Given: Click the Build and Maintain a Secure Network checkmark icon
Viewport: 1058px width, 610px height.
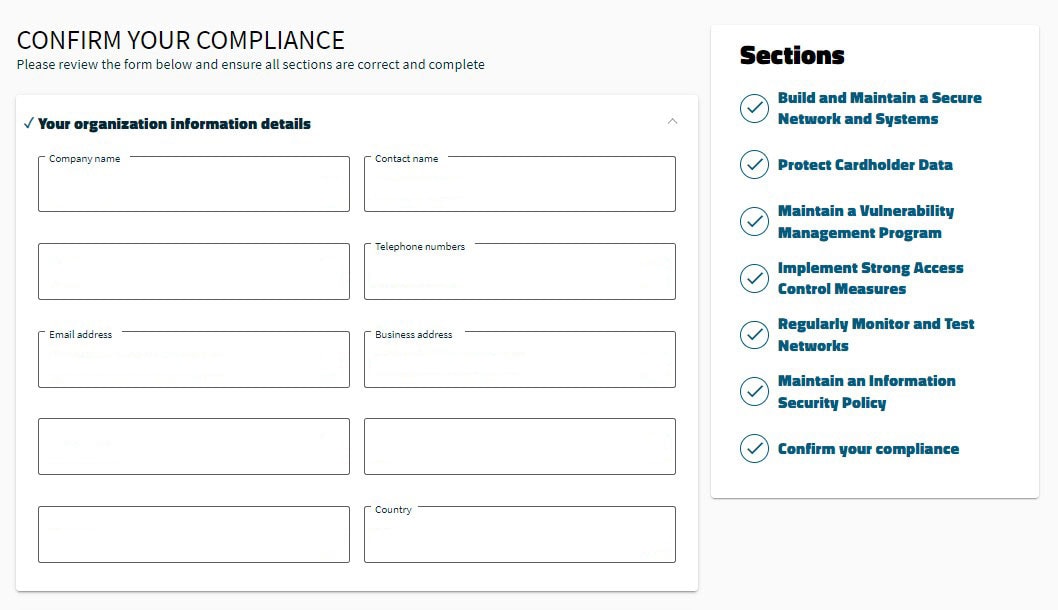Looking at the screenshot, I should click(755, 108).
